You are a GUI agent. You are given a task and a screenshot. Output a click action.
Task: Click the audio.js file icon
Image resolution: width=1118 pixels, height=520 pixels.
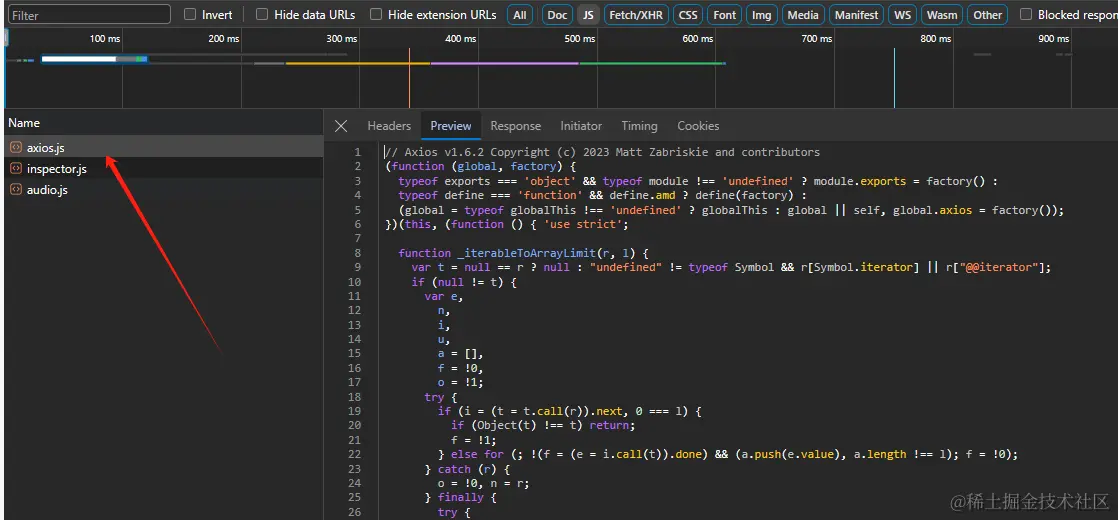[x=16, y=190]
